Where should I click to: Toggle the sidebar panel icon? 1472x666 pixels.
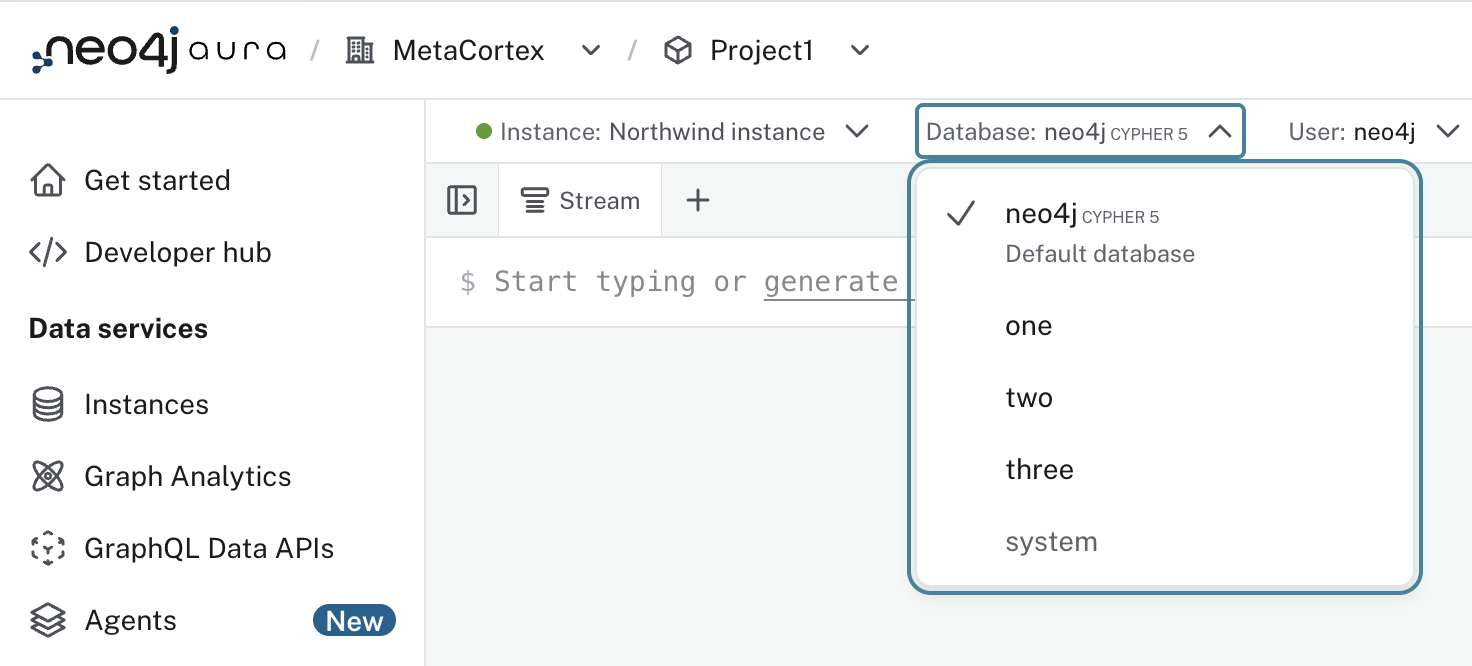(462, 200)
